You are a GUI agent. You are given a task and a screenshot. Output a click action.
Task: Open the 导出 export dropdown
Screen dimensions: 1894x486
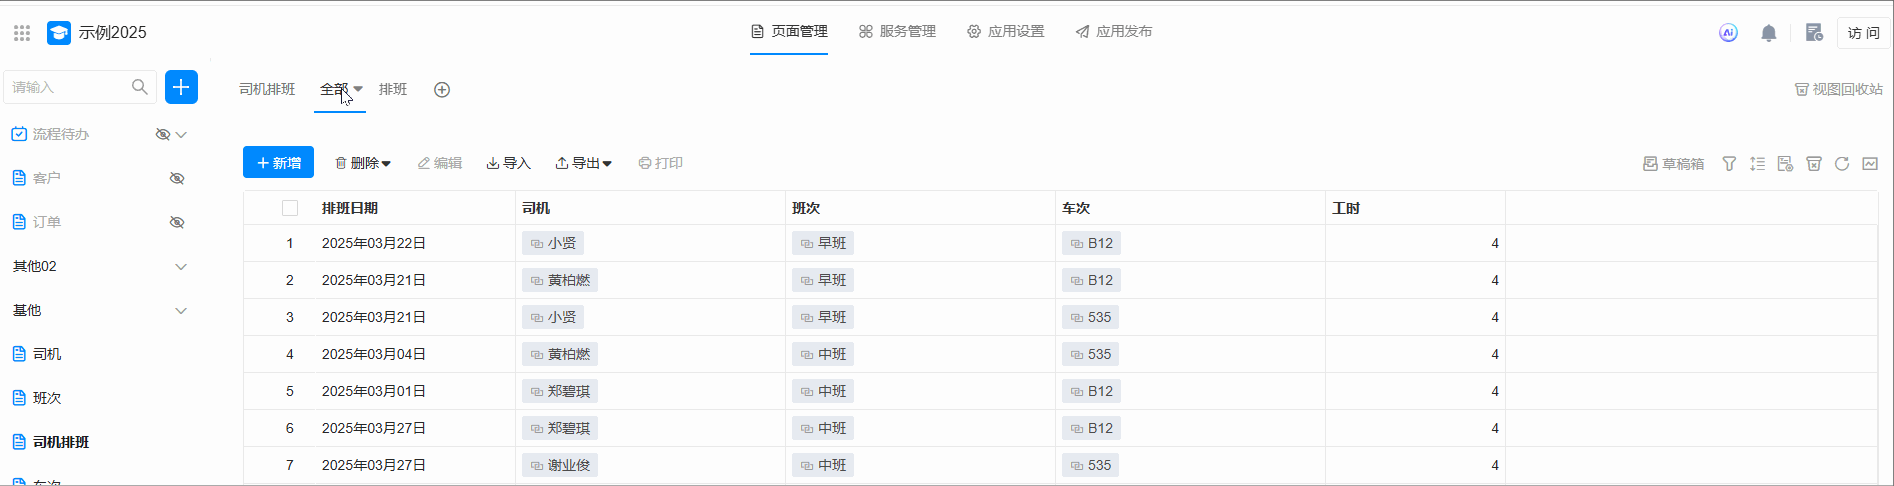(584, 163)
